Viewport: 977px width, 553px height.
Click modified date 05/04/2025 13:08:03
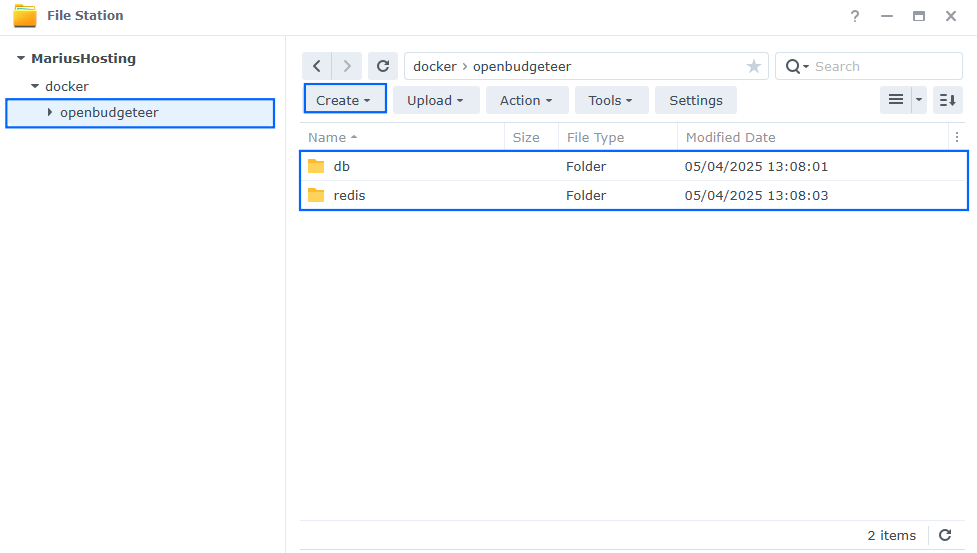pyautogui.click(x=756, y=195)
